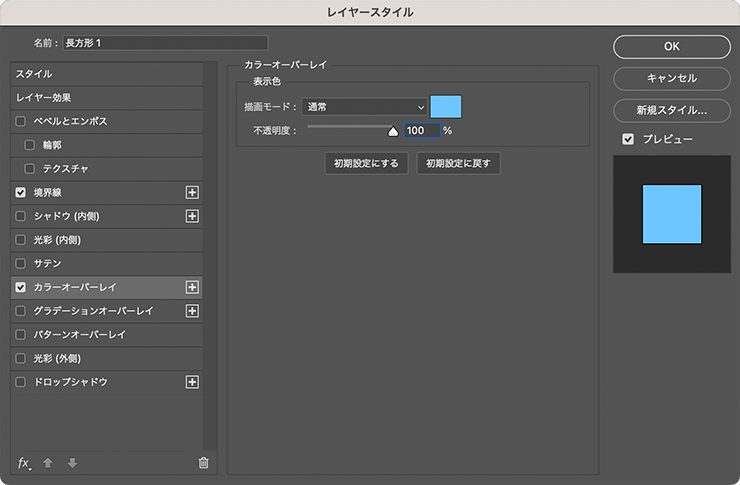Select the サテン effect label
This screenshot has width=740, height=485.
[x=47, y=263]
